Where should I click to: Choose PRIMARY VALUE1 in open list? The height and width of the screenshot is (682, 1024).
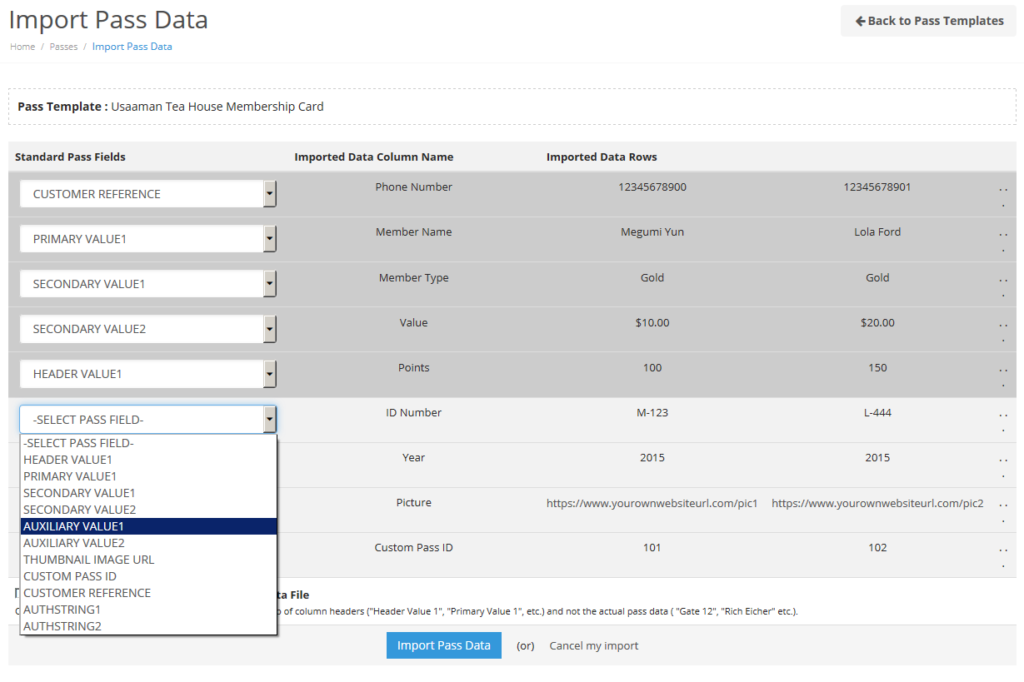pyautogui.click(x=149, y=476)
